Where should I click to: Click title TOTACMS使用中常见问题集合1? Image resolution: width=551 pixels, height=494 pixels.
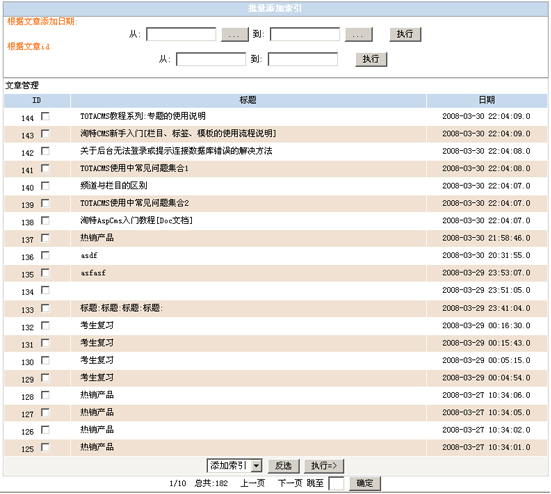point(134,169)
